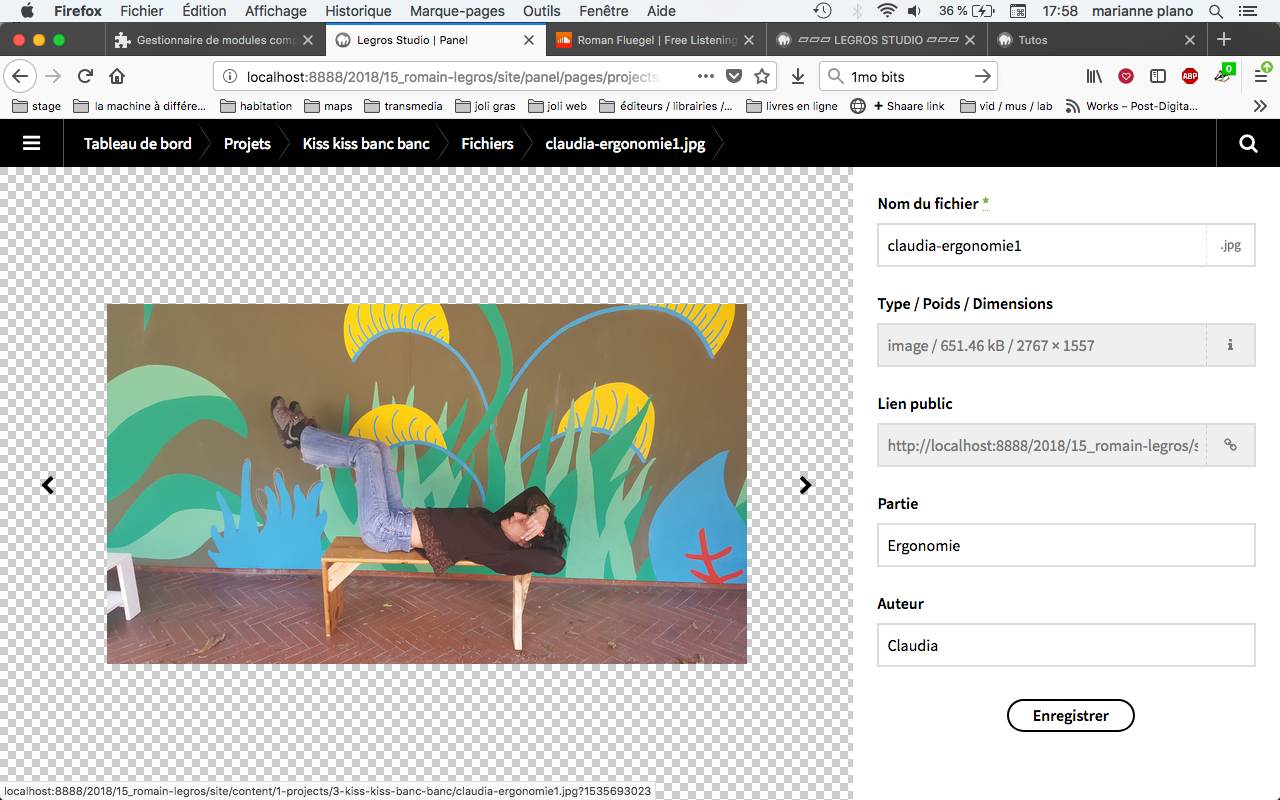Screen dimensions: 1280x800
Task: Bookmark this page with the star
Action: [x=762, y=77]
